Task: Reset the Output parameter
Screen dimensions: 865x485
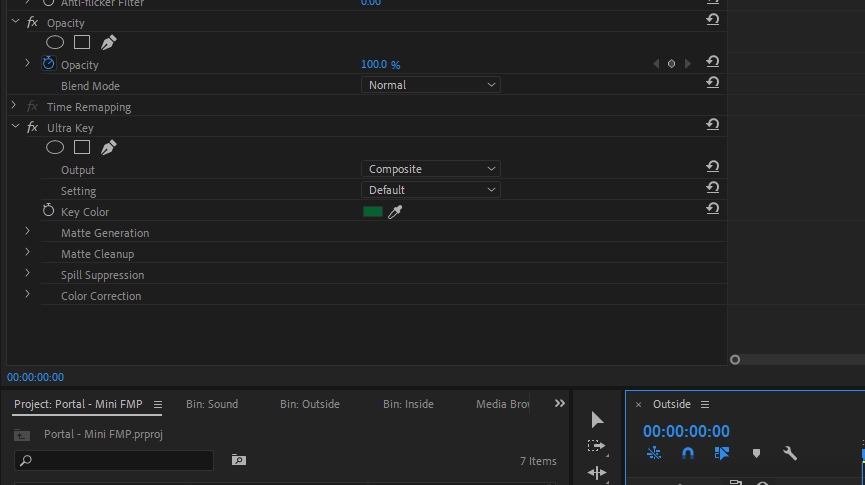Action: pyautogui.click(x=713, y=167)
